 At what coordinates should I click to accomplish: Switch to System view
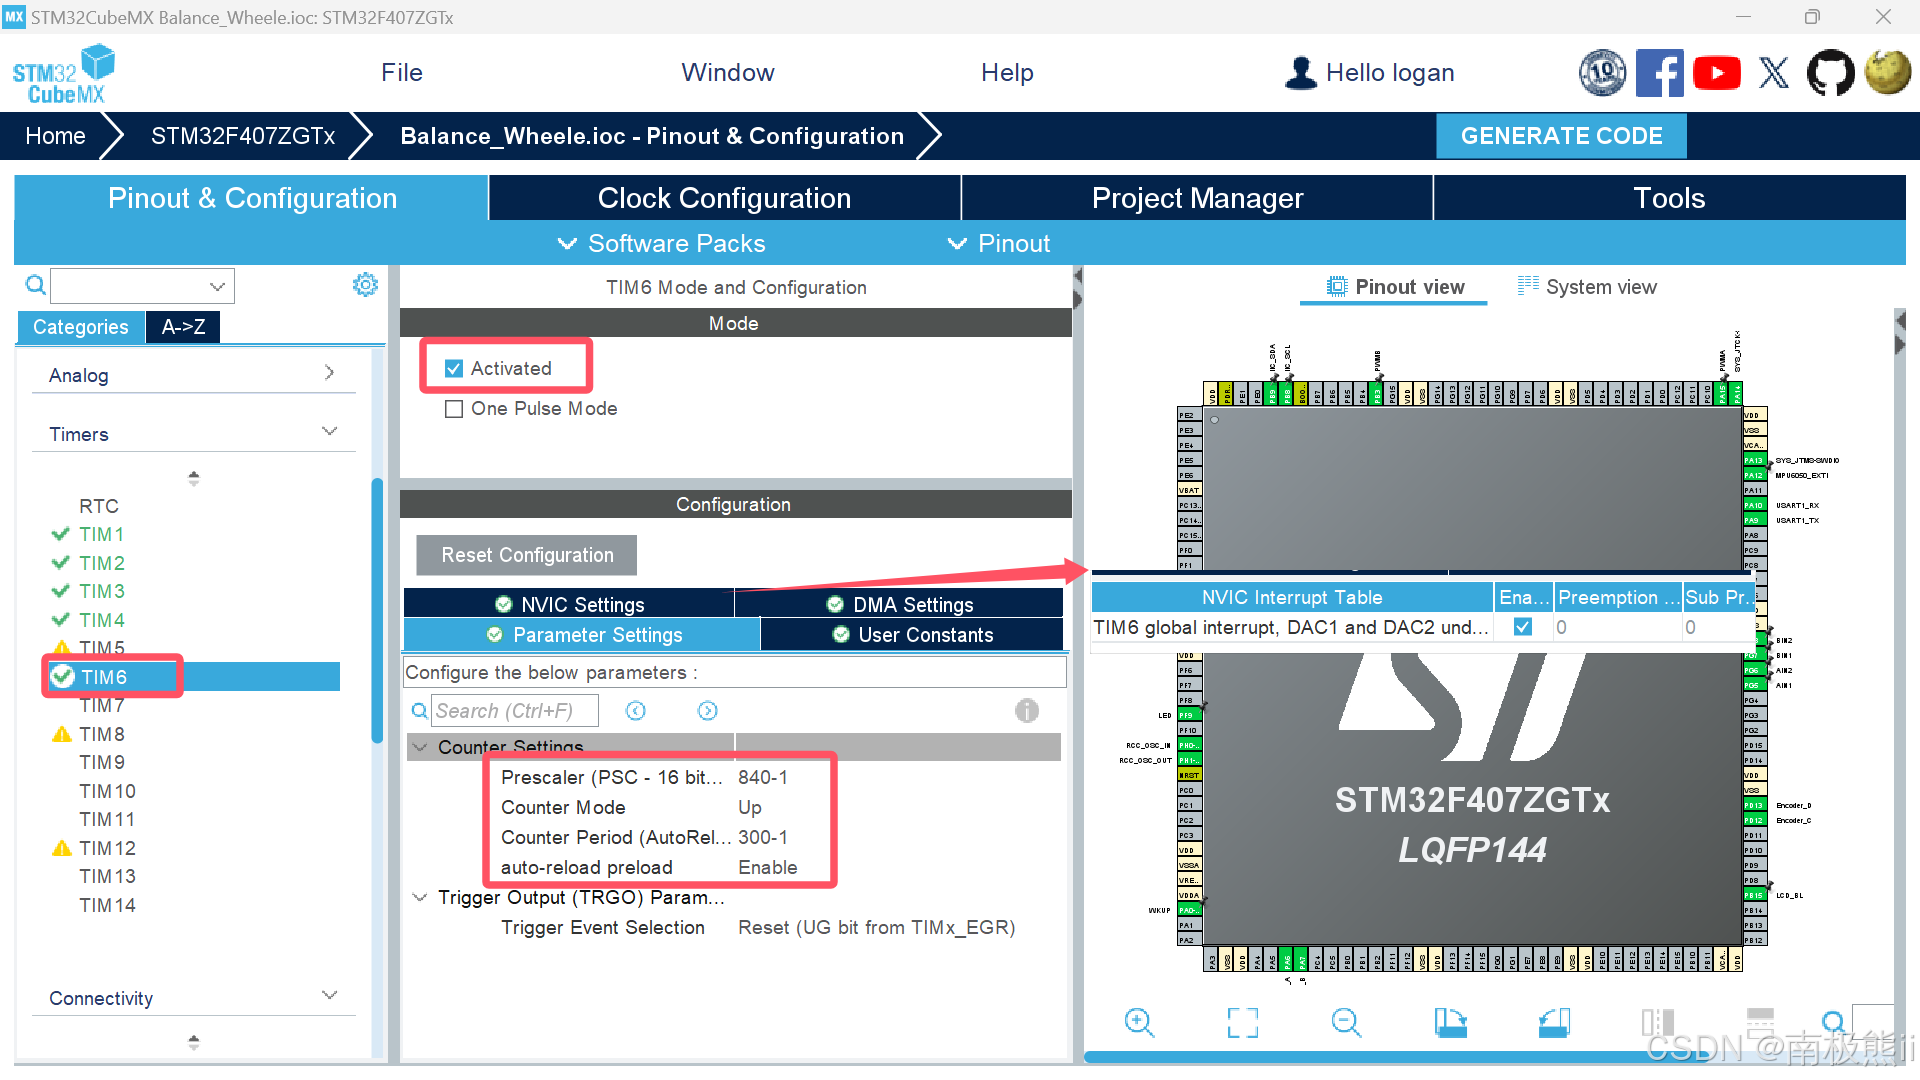[x=1587, y=287]
